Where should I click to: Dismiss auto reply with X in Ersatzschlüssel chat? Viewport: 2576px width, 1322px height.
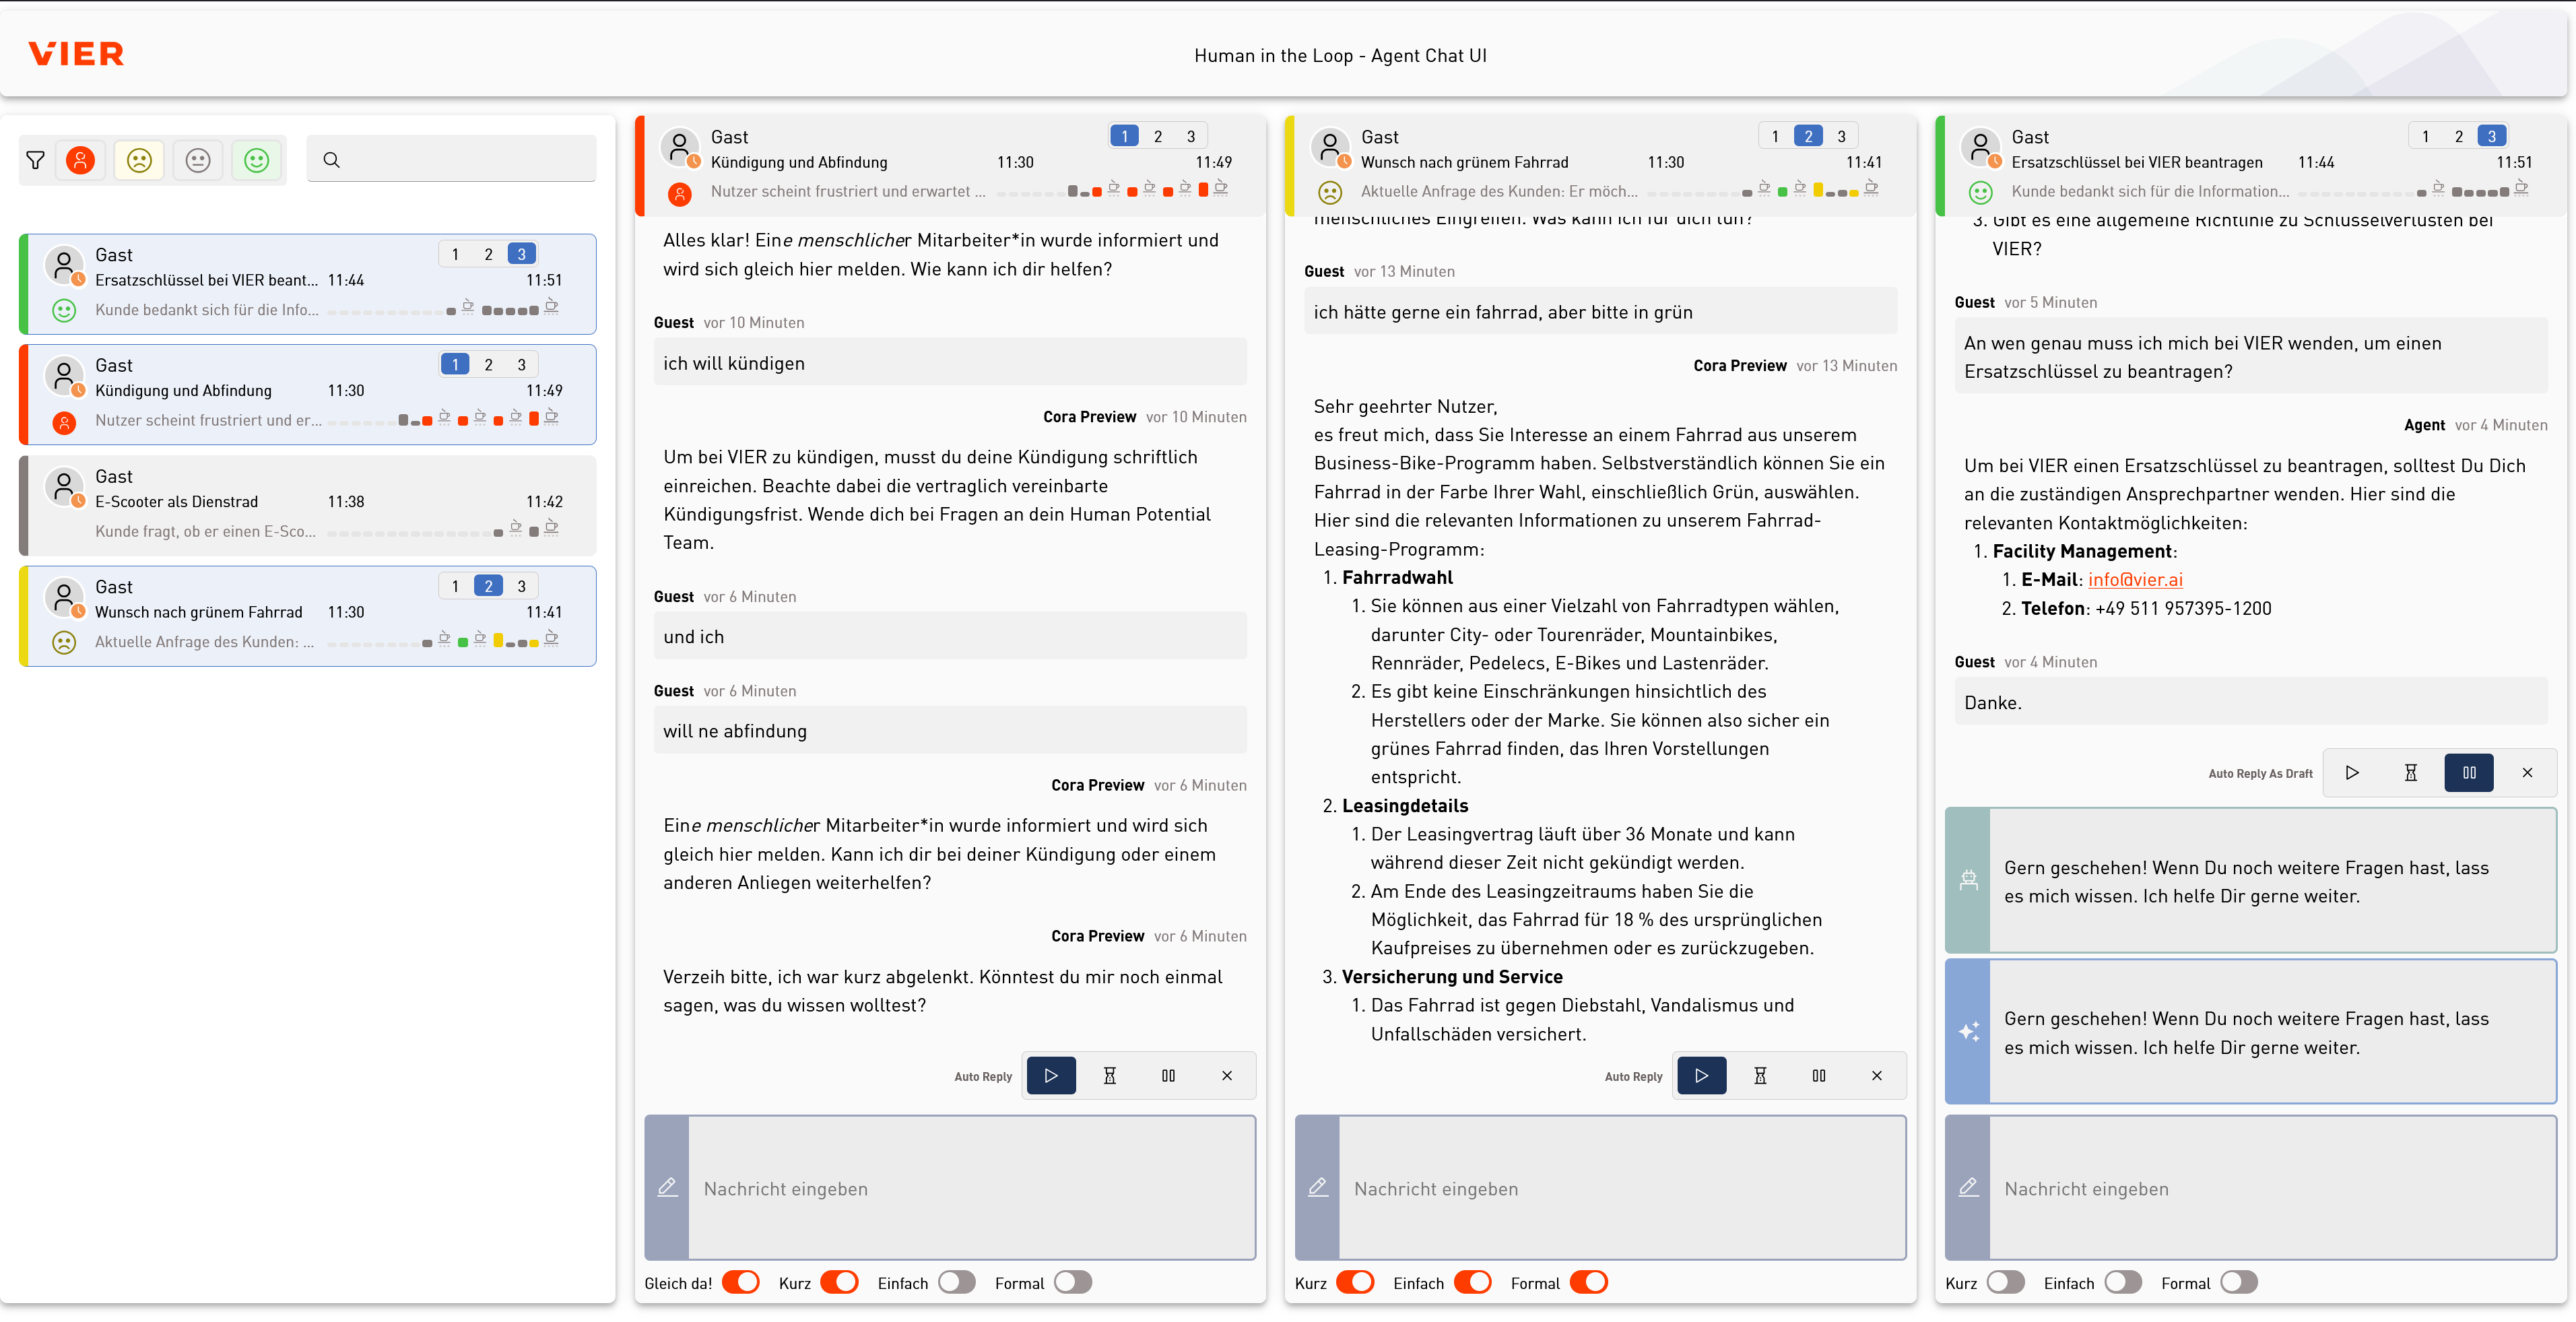coord(2527,773)
